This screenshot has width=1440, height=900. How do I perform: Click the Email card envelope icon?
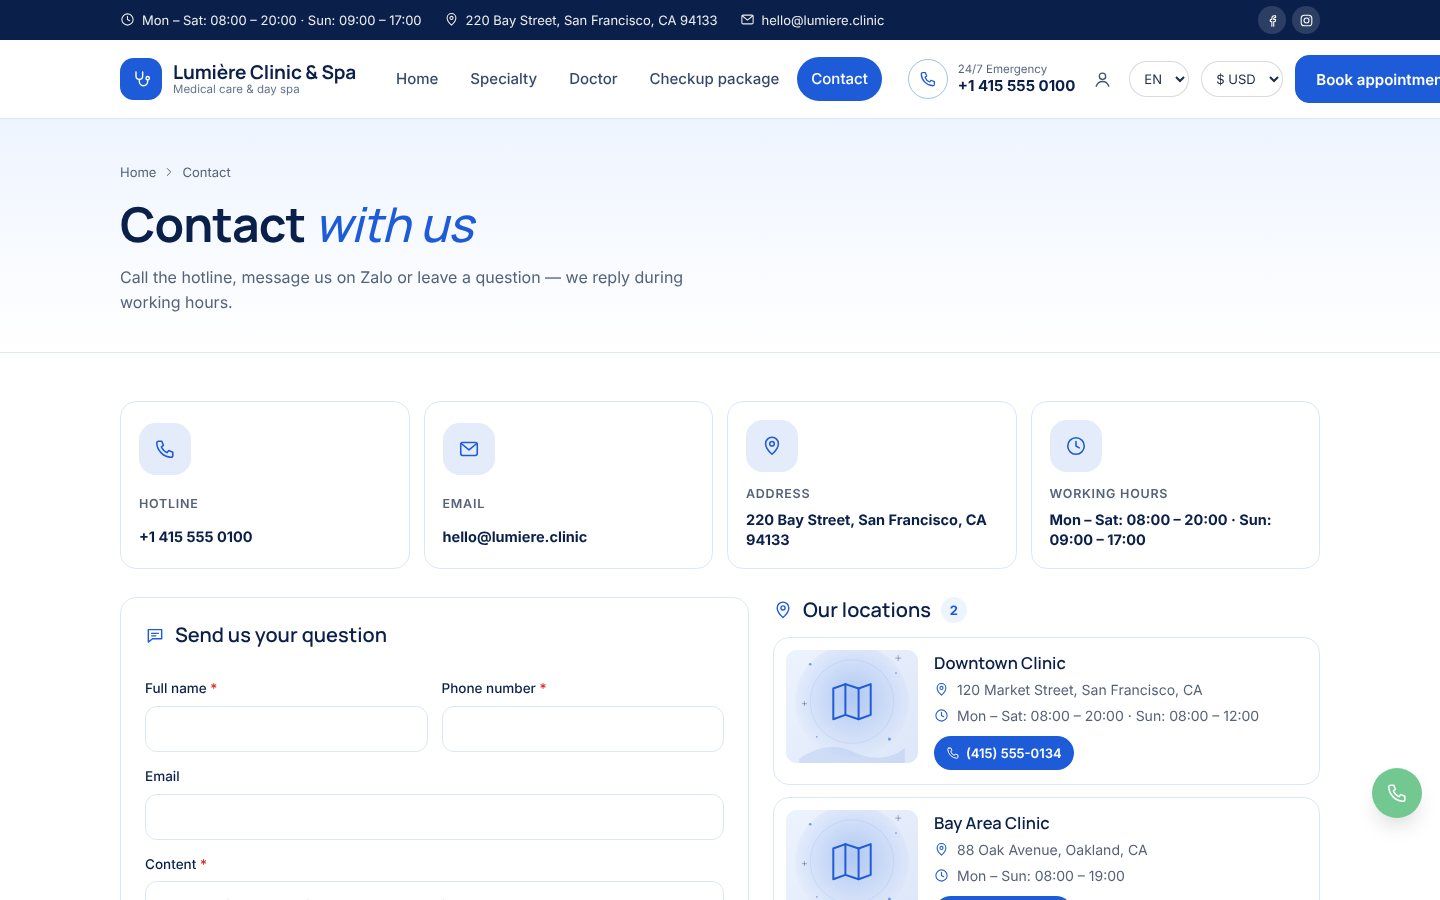click(x=469, y=449)
